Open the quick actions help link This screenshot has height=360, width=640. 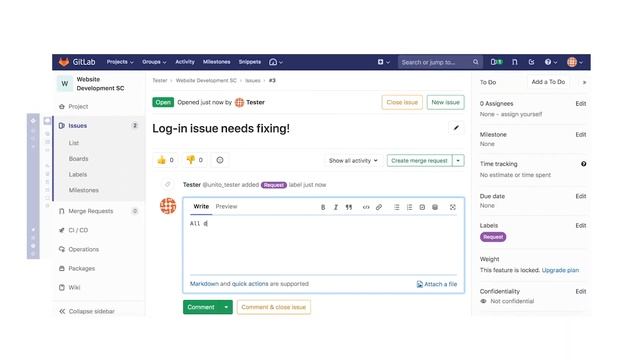tap(250, 284)
